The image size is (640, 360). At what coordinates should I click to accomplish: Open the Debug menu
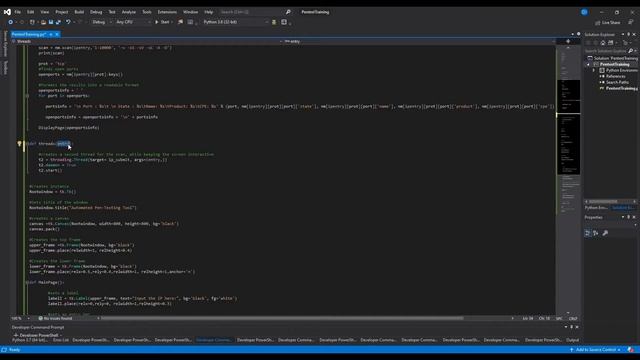tap(96, 12)
